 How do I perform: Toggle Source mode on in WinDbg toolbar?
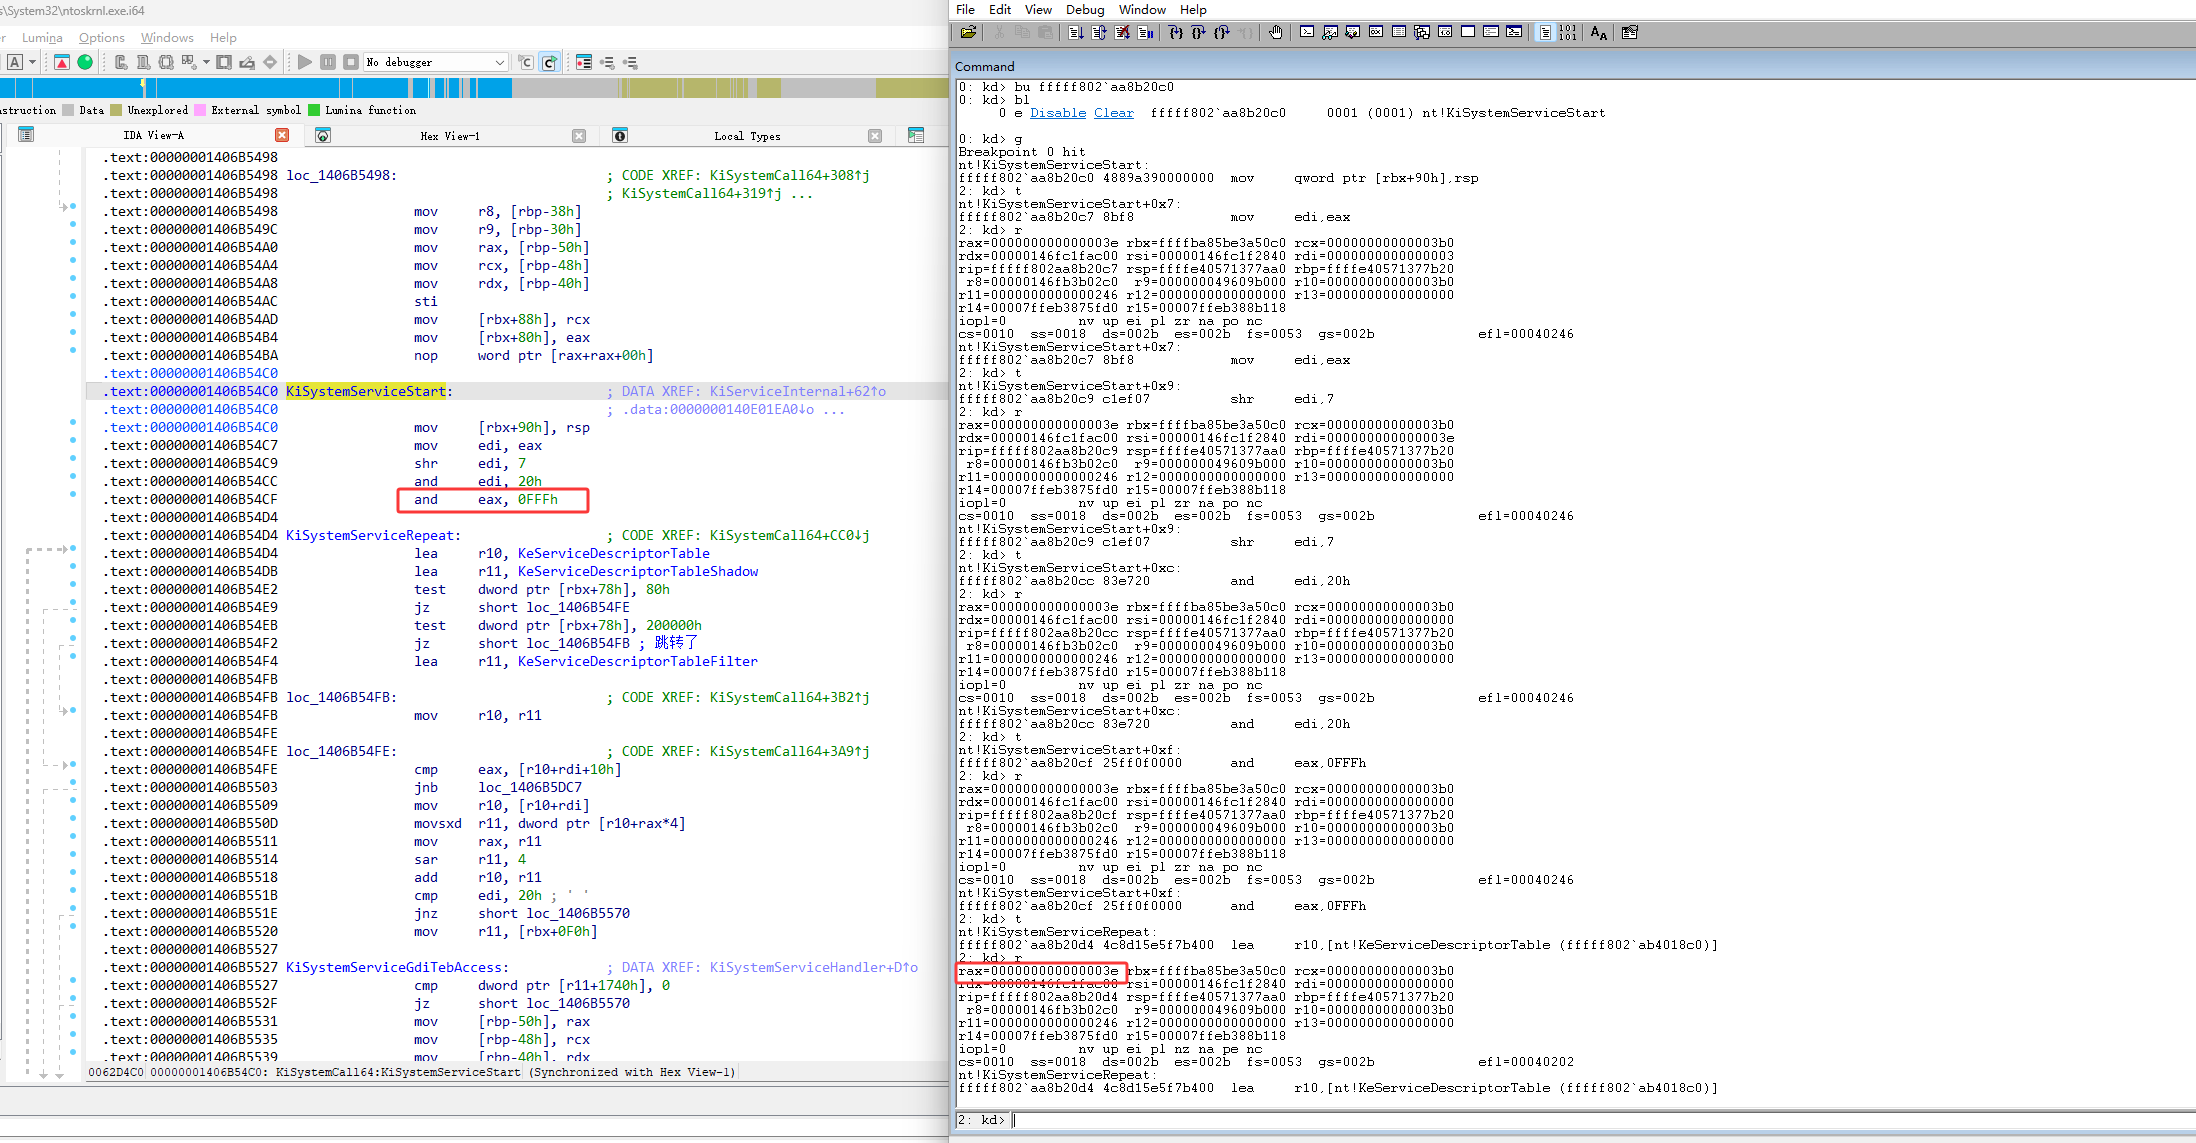(x=1545, y=33)
